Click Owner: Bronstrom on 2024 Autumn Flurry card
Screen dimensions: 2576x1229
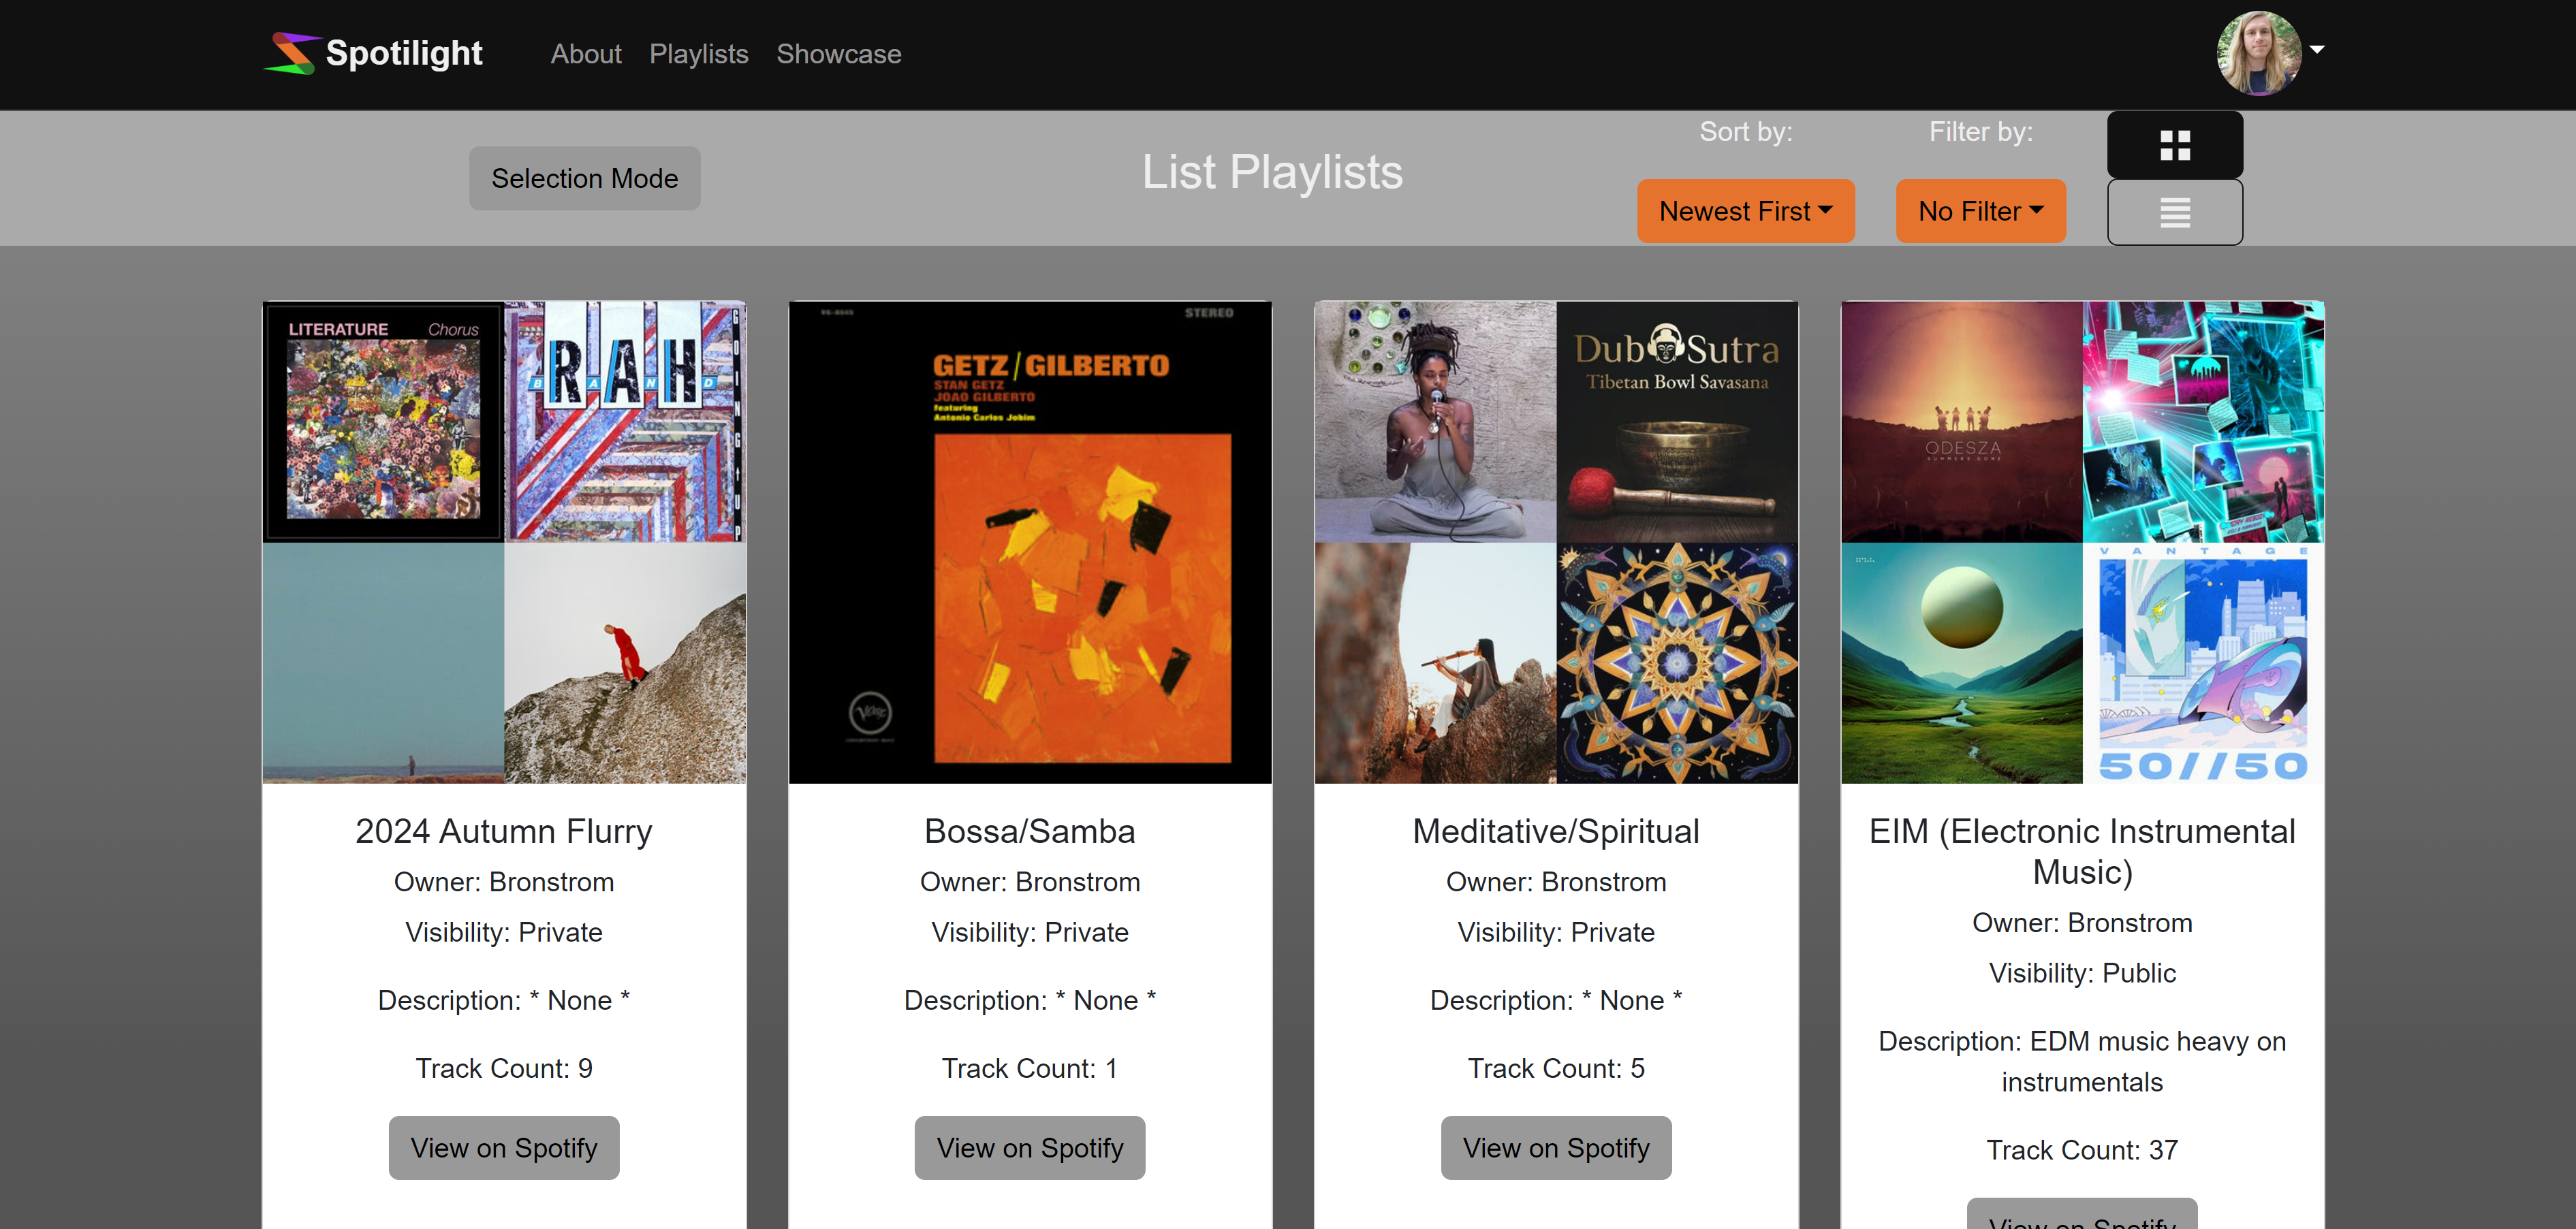click(x=503, y=882)
